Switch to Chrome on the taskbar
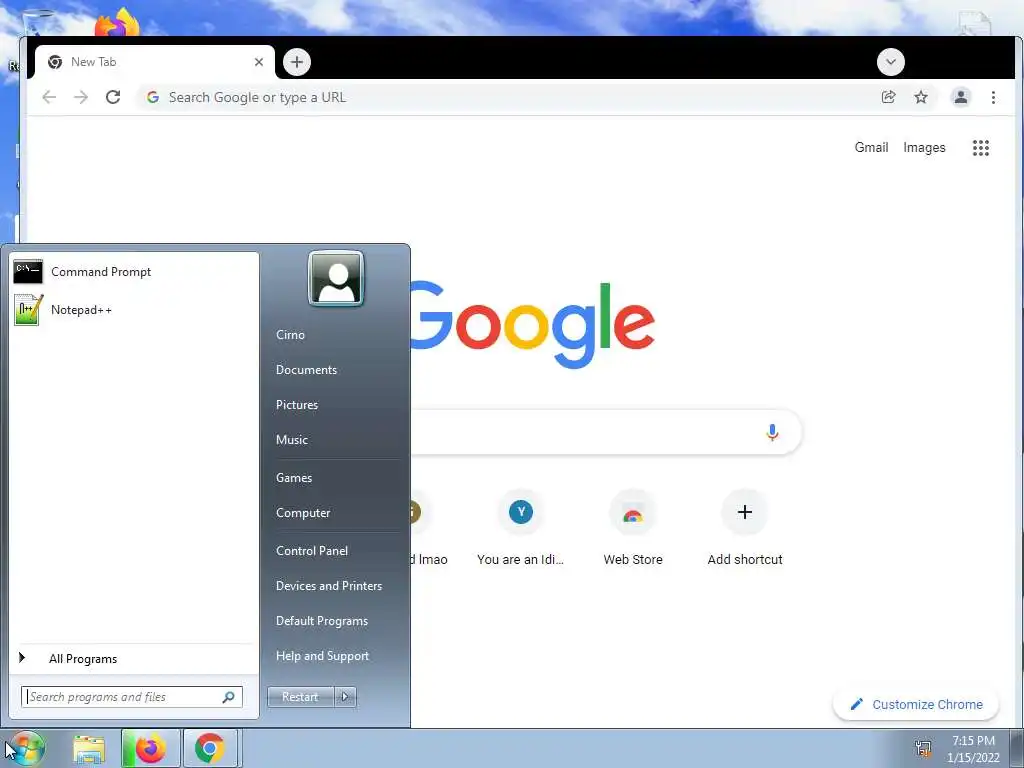The height and width of the screenshot is (768, 1024). (210, 749)
